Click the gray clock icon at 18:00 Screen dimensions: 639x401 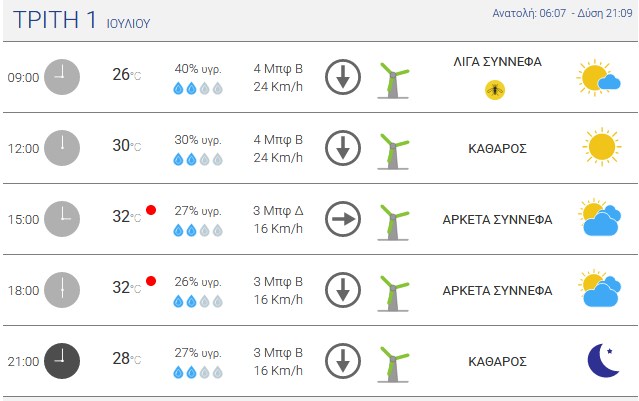coord(62,290)
